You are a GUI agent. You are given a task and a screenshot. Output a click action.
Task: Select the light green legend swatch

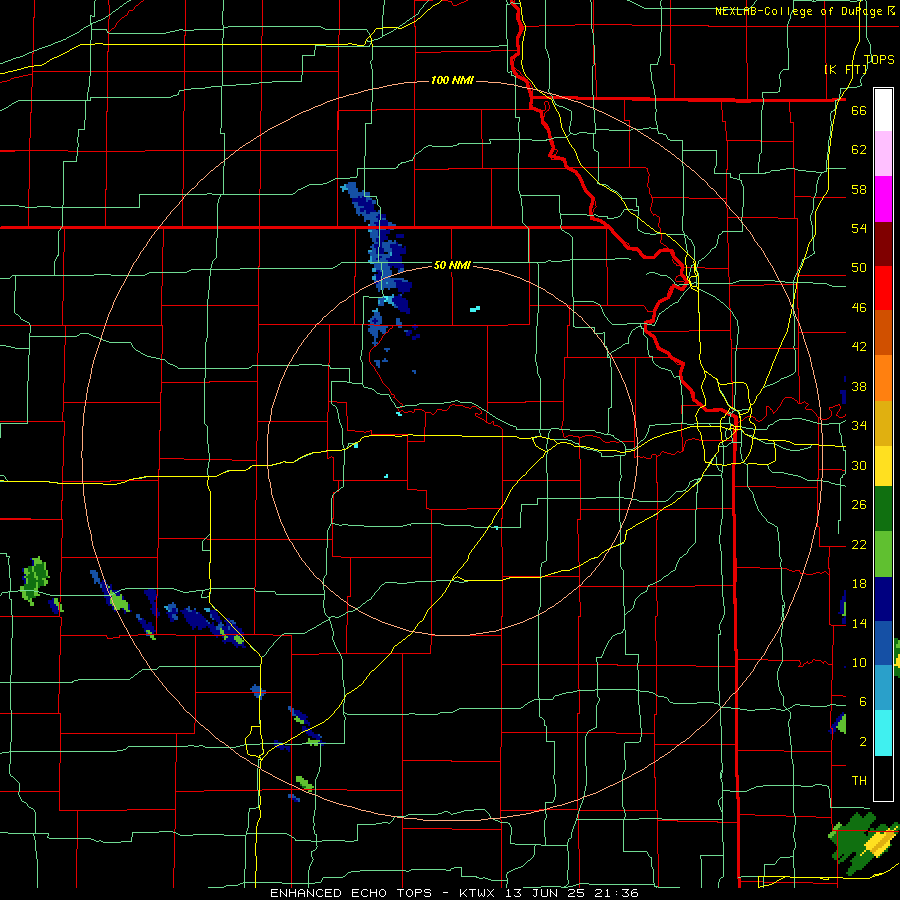click(x=883, y=554)
